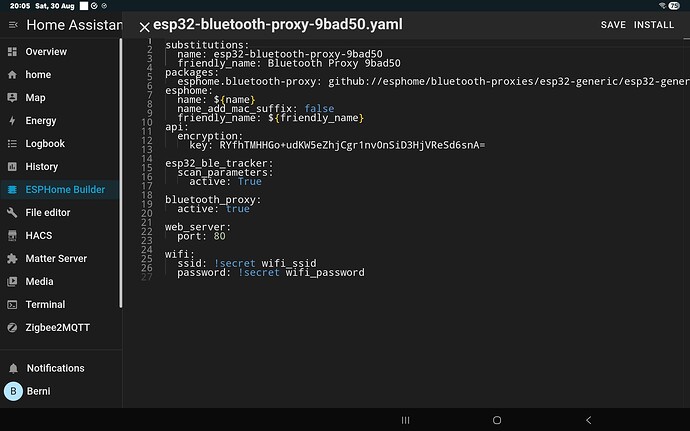
Task: Click the SAVE button
Action: tap(613, 25)
